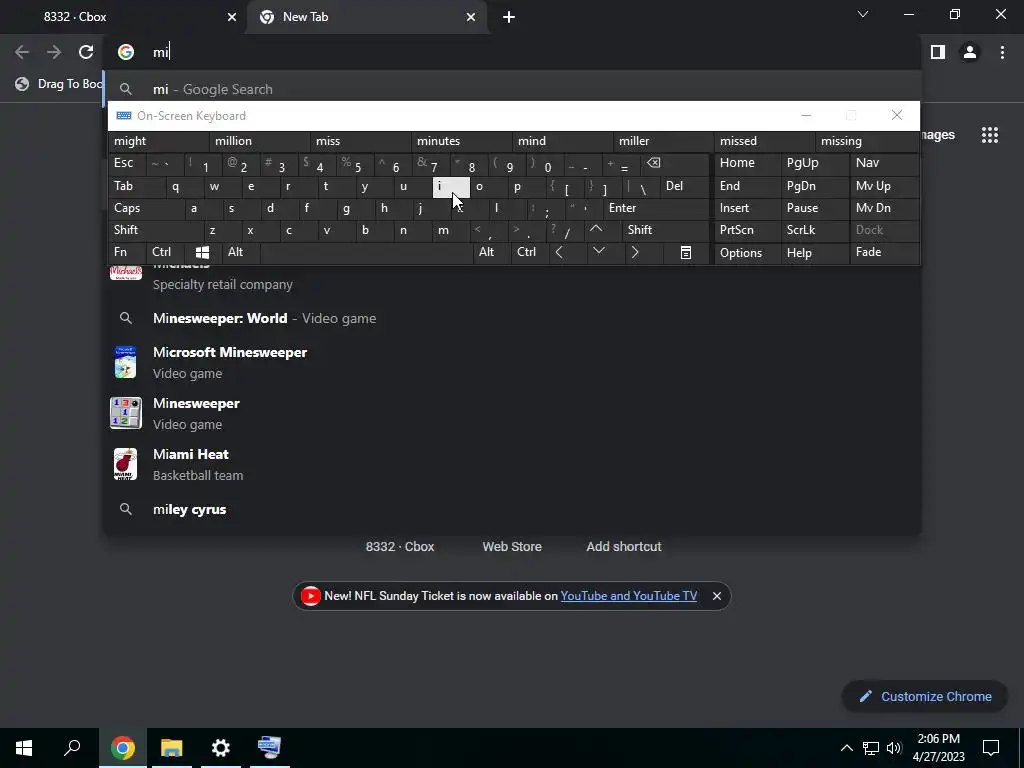Open Chrome's three-dot menu
The height and width of the screenshot is (768, 1024).
point(1002,52)
